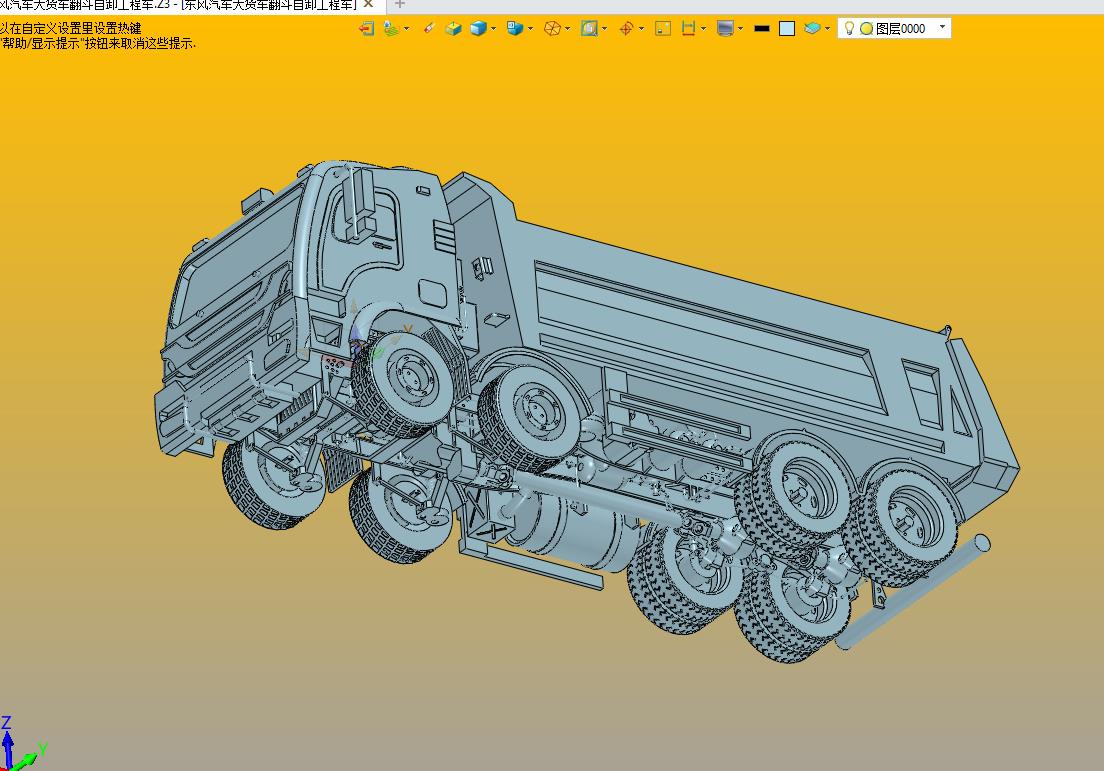Click the black color swatch

point(761,29)
